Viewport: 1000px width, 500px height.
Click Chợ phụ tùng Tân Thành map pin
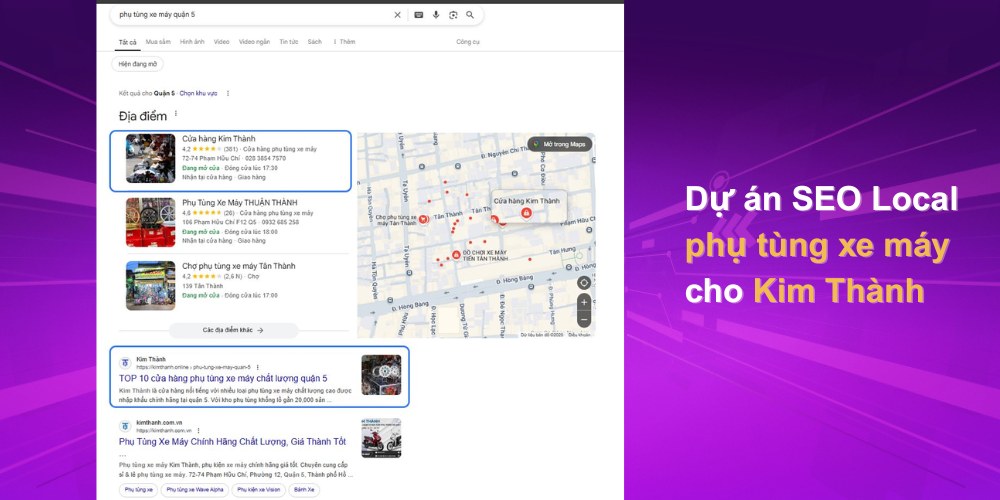pos(423,219)
